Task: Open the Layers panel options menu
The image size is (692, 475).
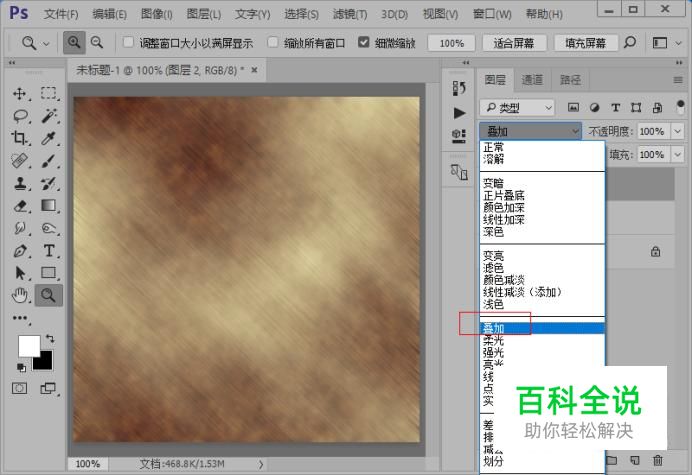Action: 678,80
